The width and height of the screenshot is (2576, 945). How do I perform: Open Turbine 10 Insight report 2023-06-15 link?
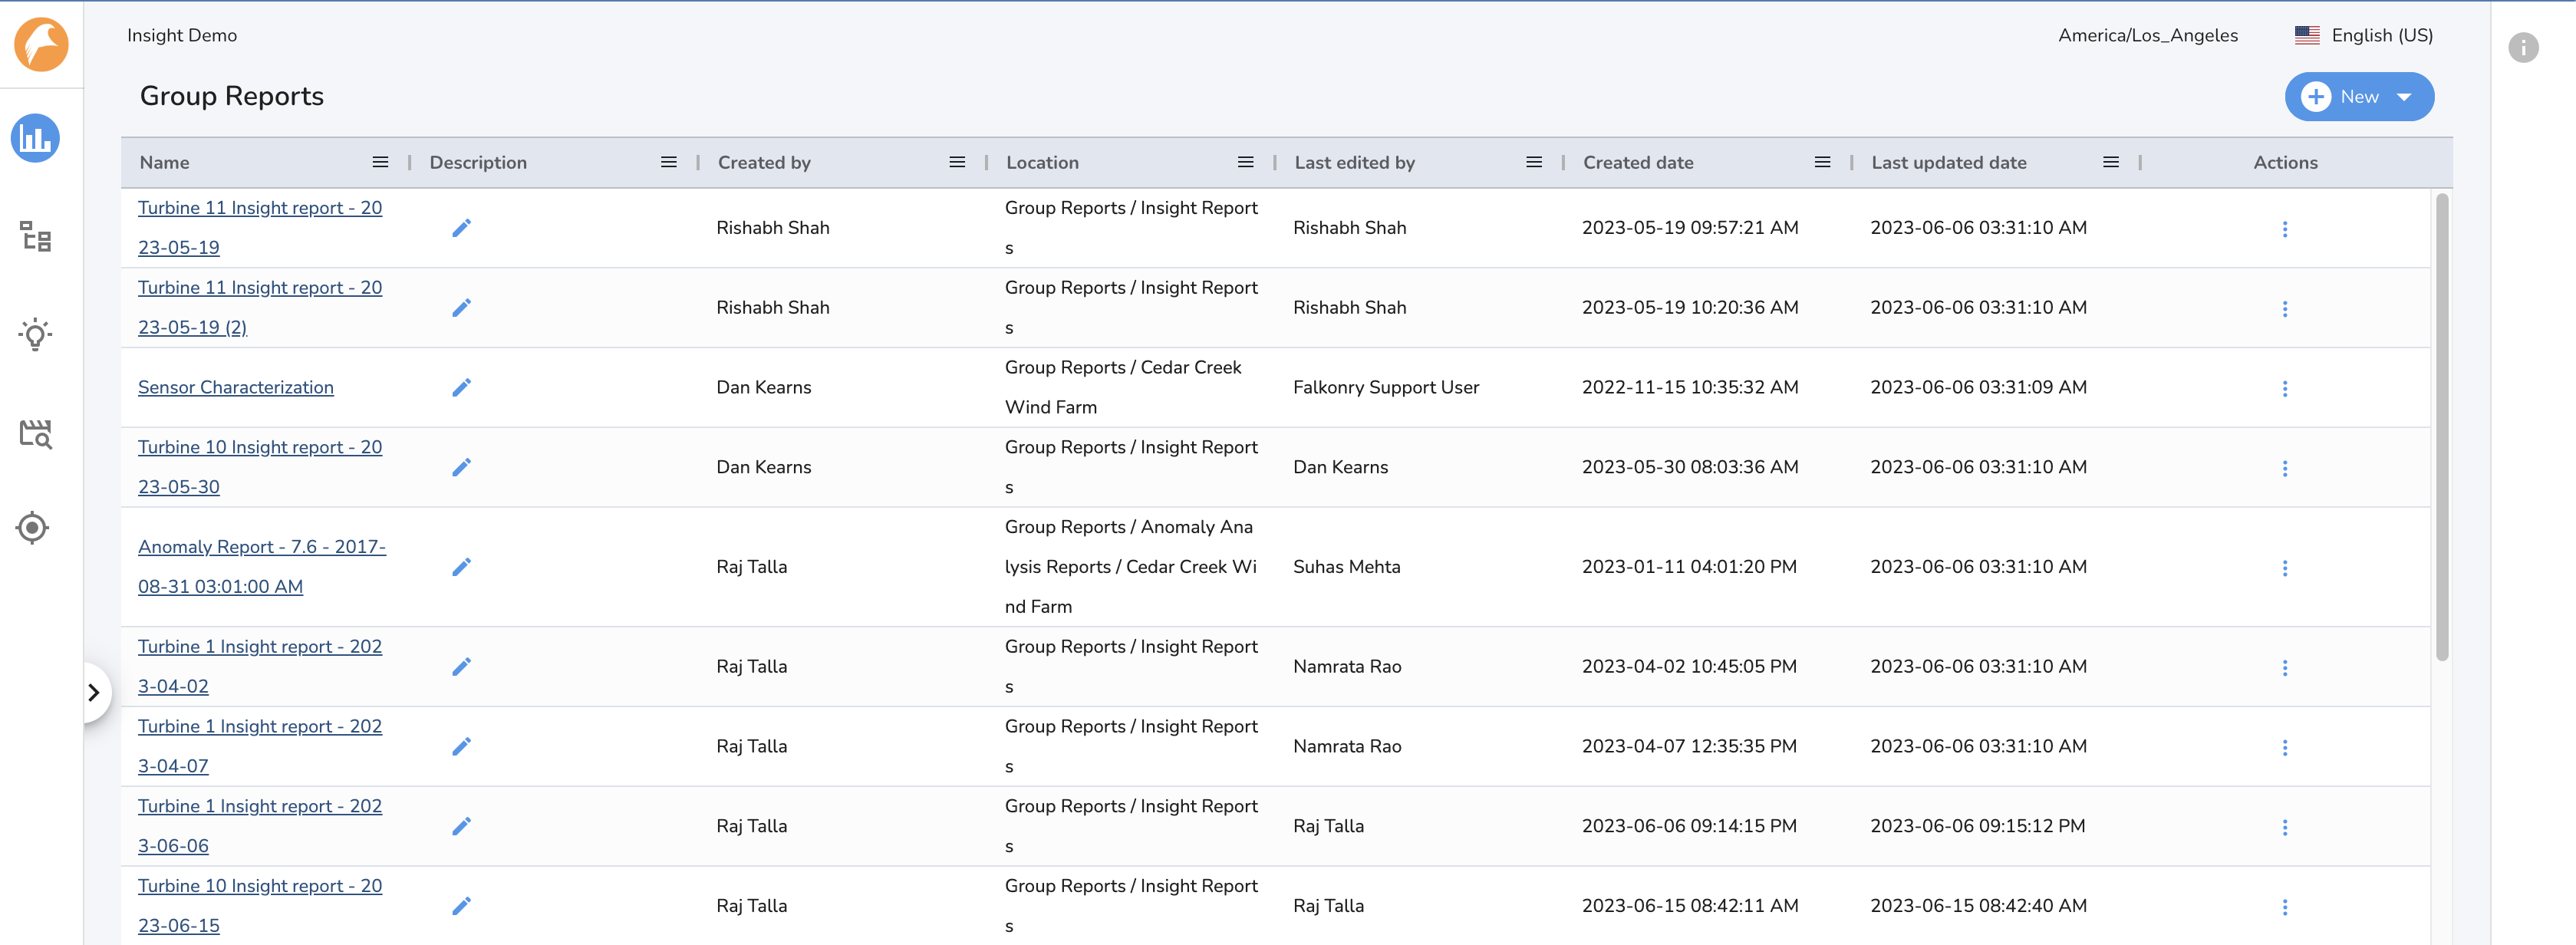(260, 906)
